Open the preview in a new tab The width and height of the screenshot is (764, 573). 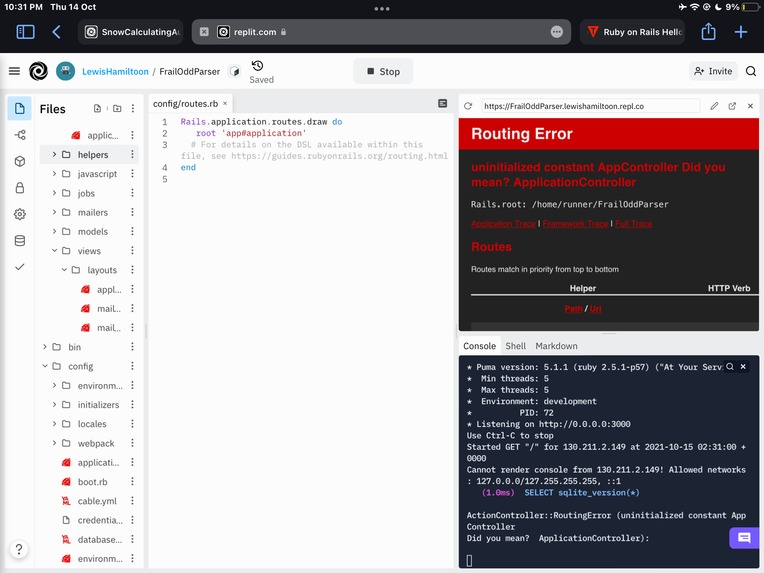pos(732,106)
